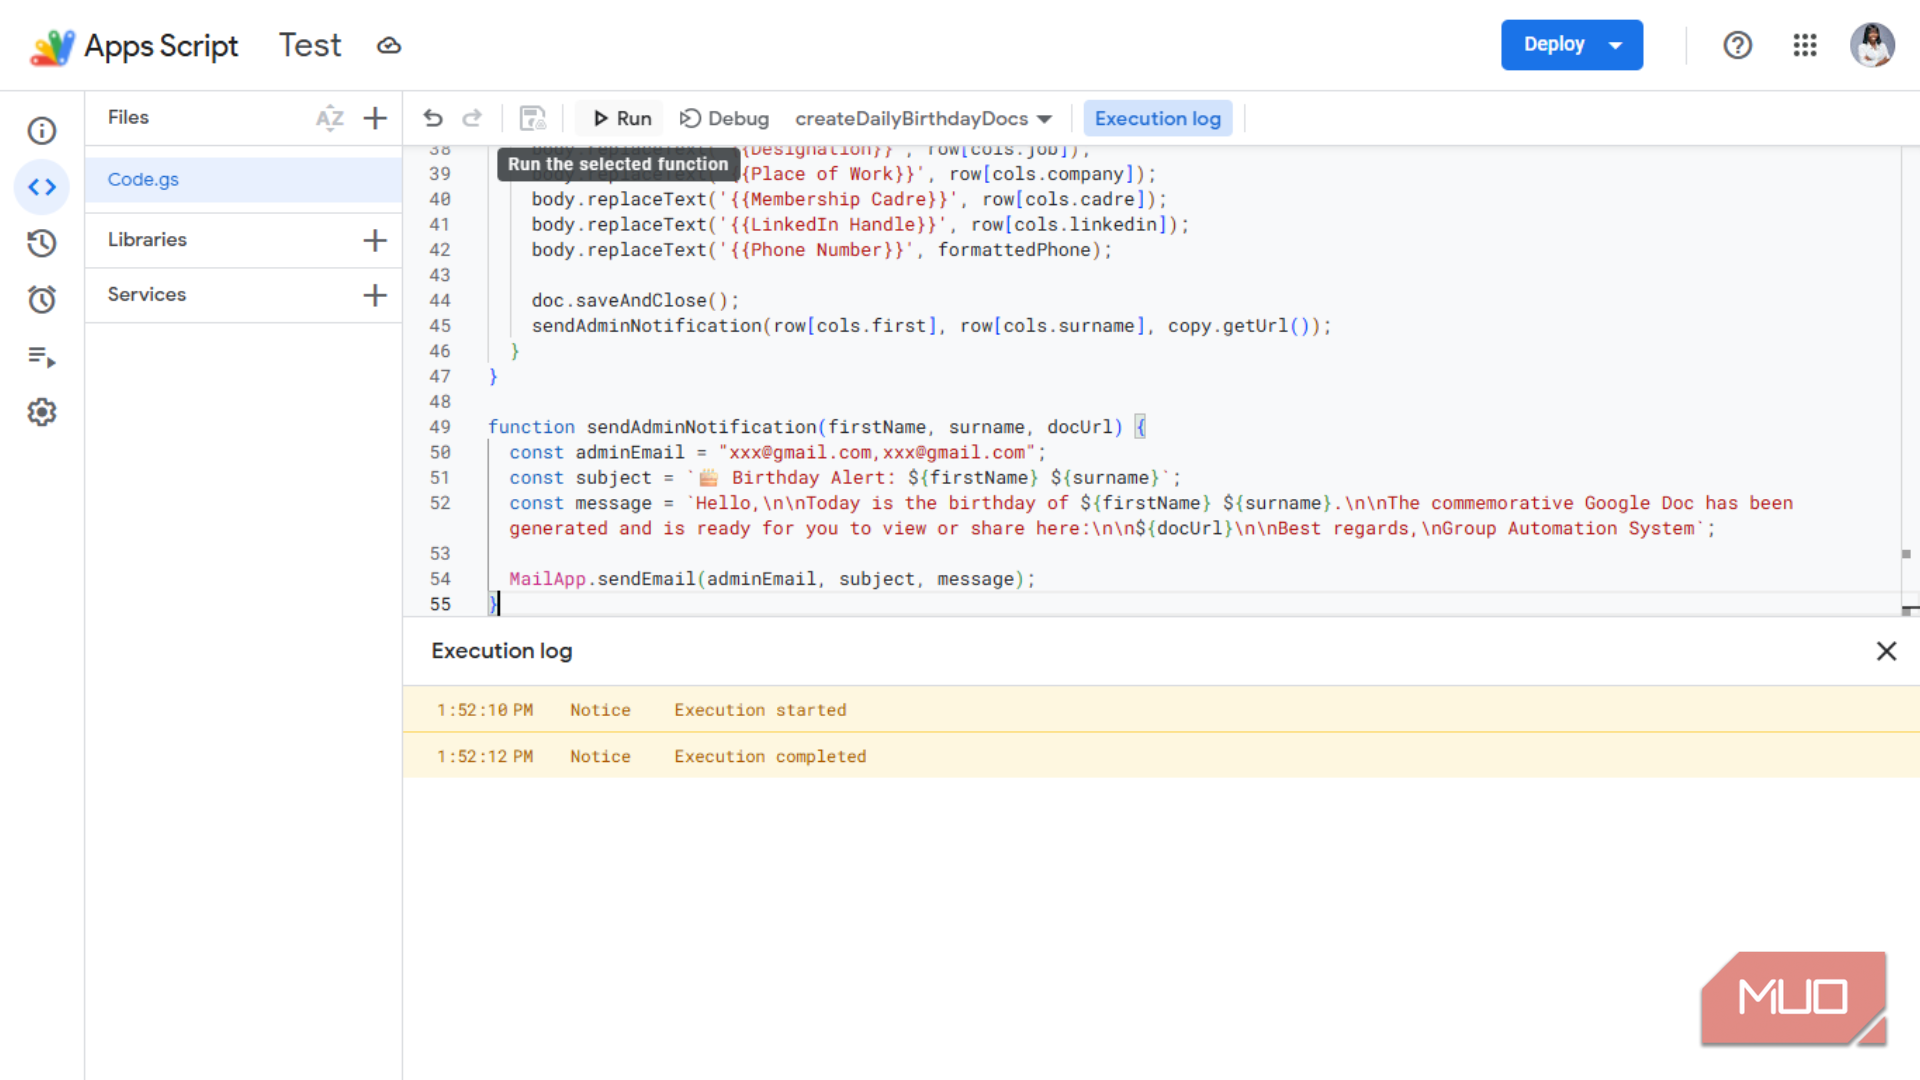
Task: Toggle the Execution log button
Action: (1158, 118)
